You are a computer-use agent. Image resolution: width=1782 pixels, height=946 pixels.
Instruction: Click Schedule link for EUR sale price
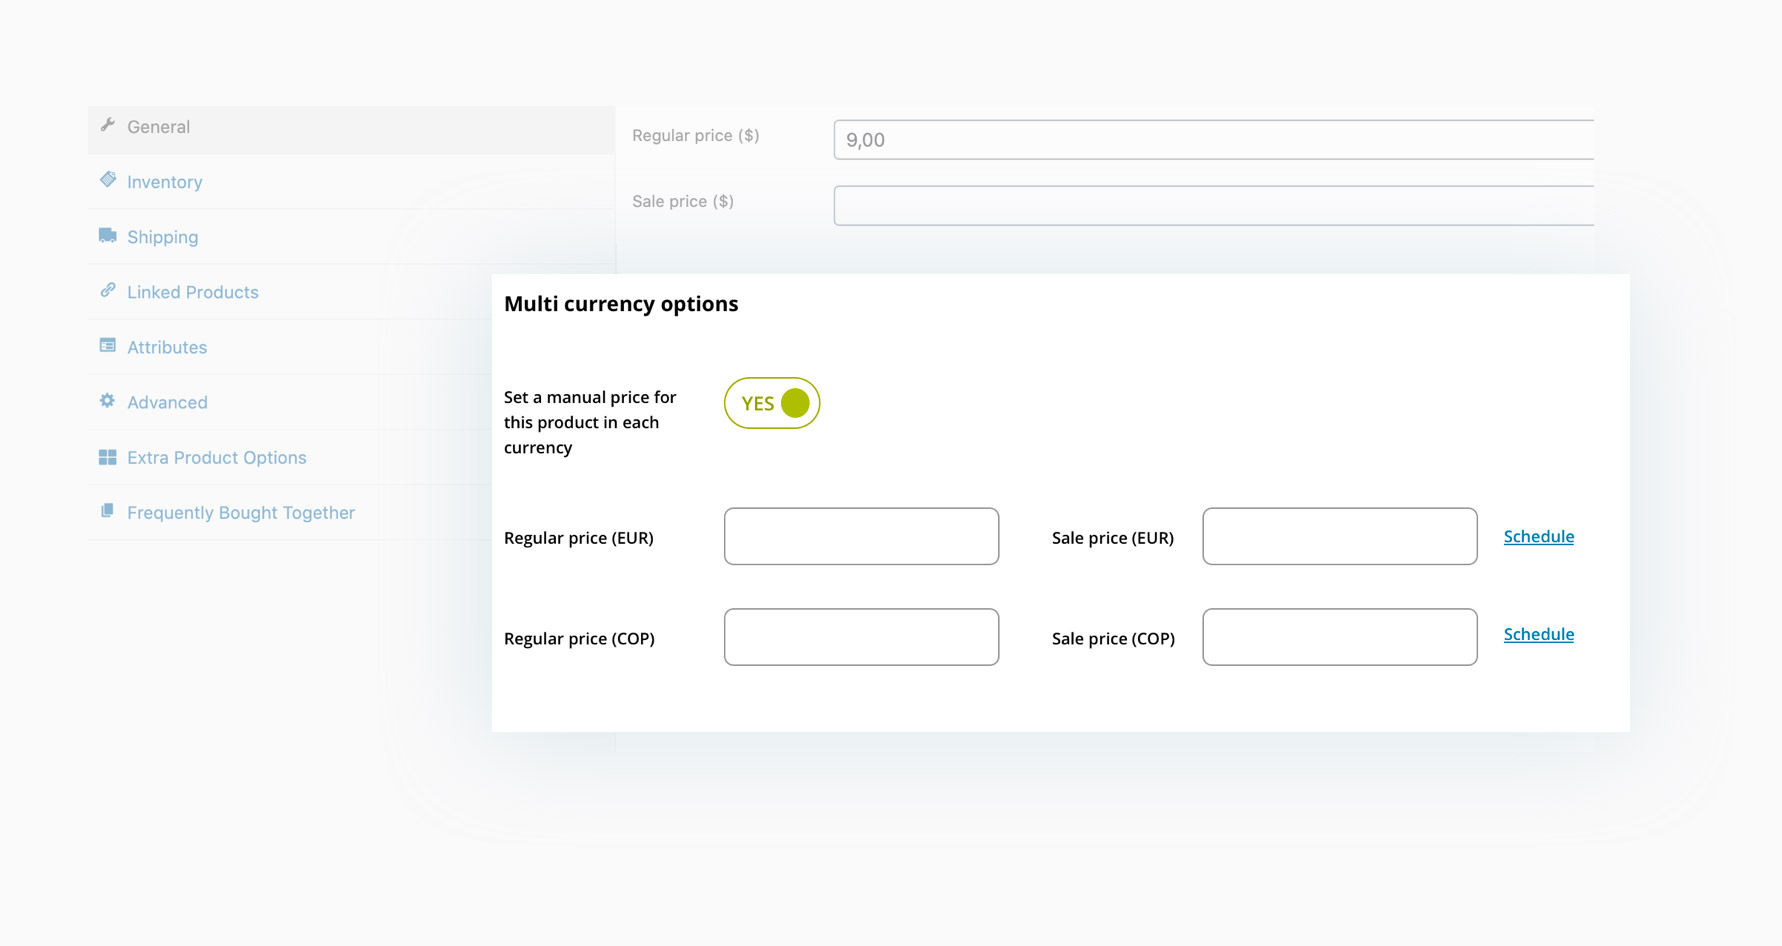point(1538,537)
